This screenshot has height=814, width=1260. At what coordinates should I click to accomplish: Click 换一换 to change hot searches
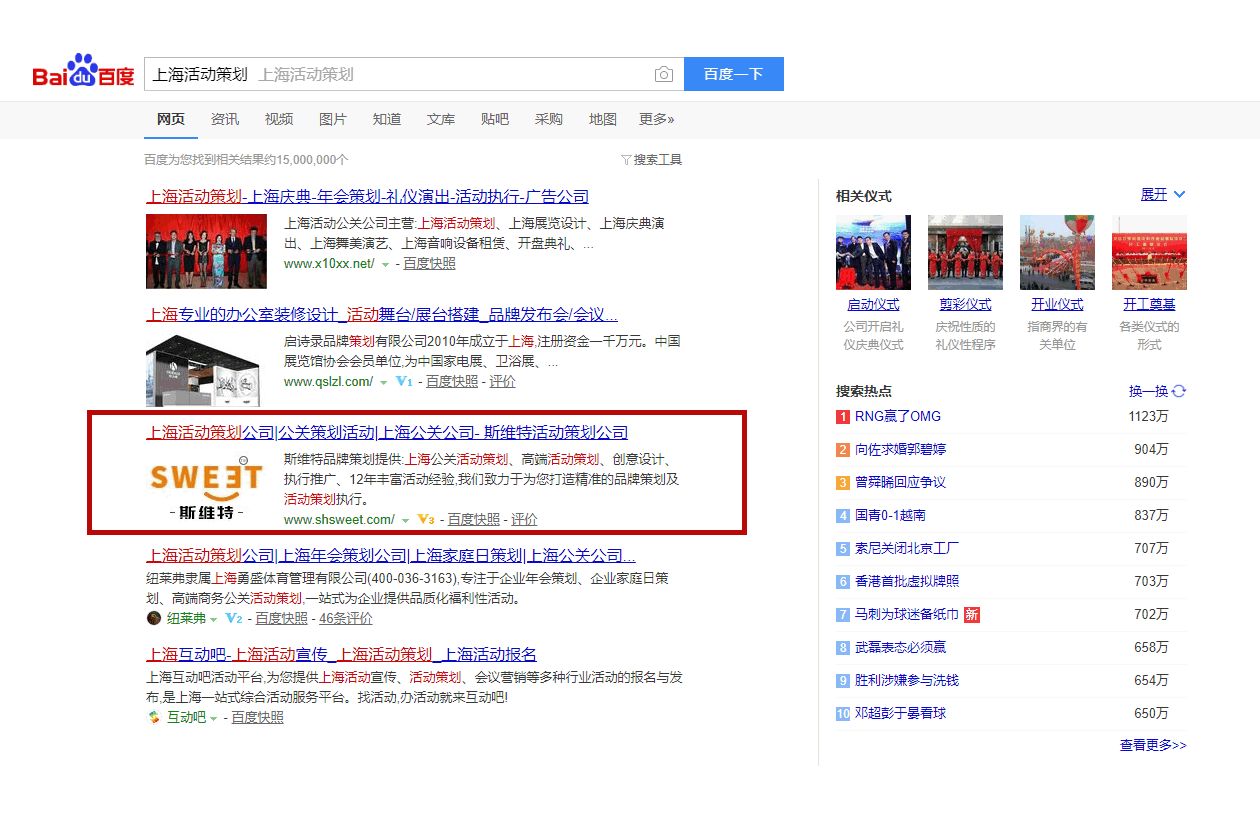tap(1148, 391)
